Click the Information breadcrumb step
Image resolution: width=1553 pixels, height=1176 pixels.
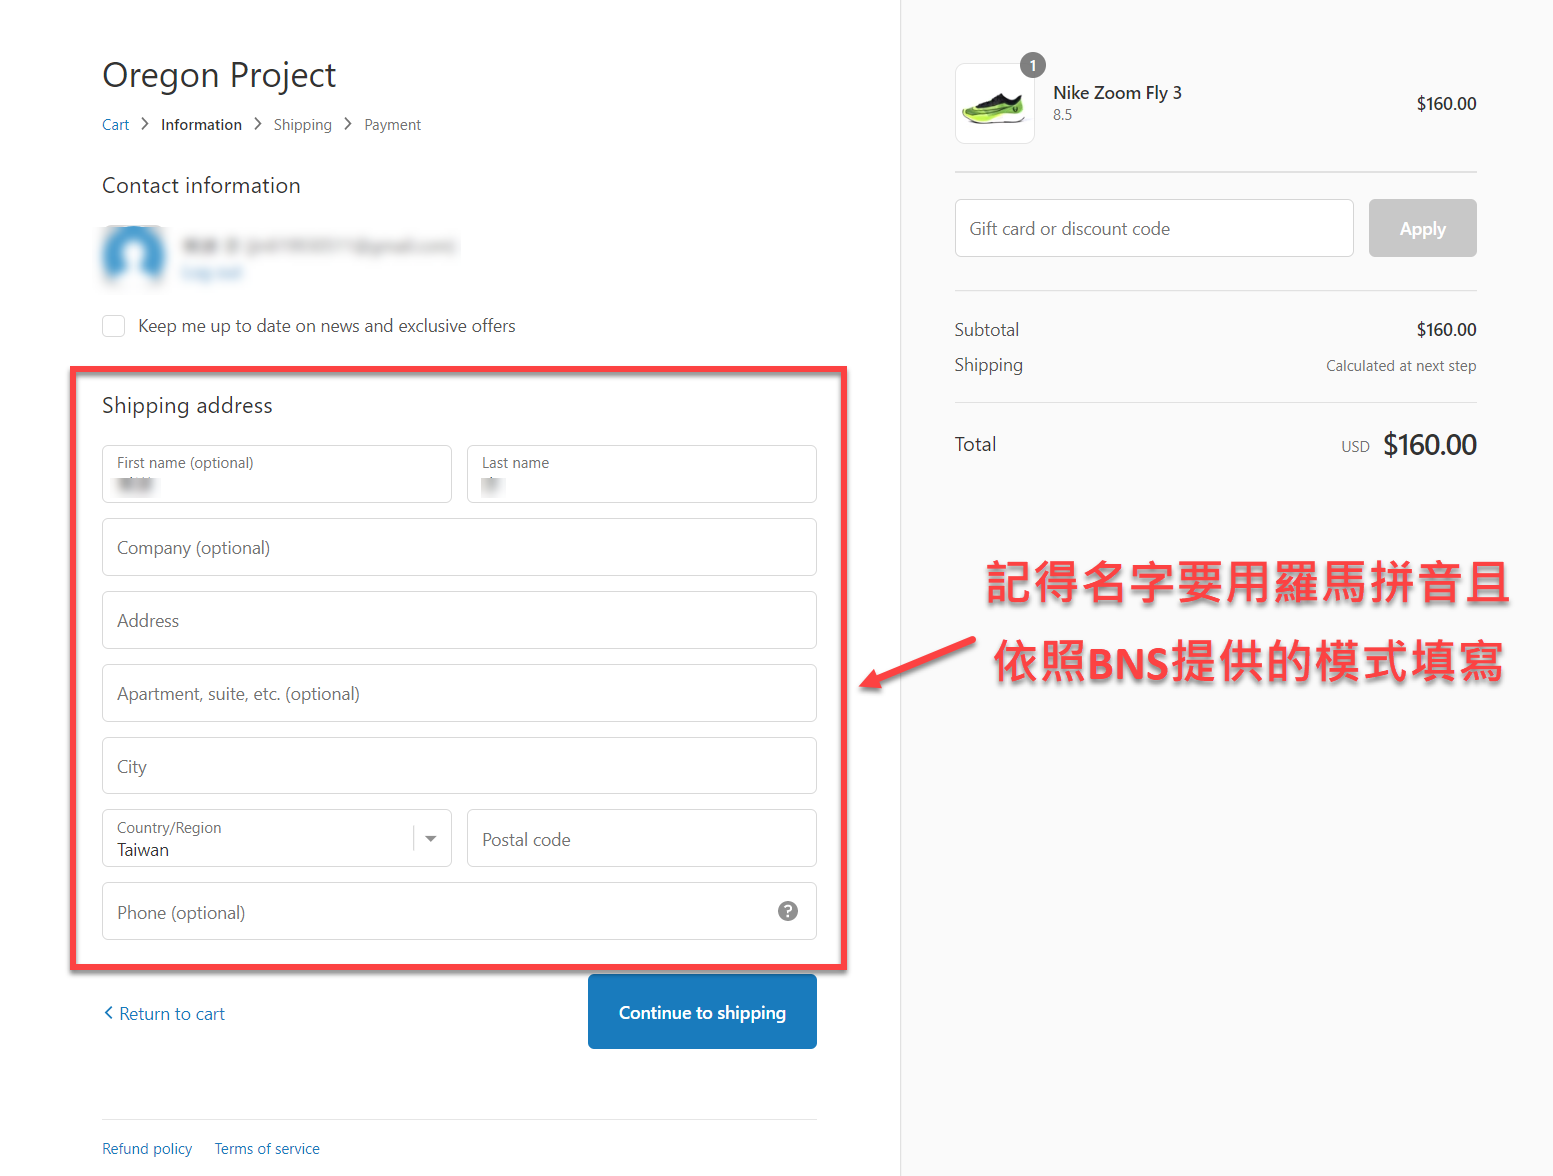click(201, 125)
